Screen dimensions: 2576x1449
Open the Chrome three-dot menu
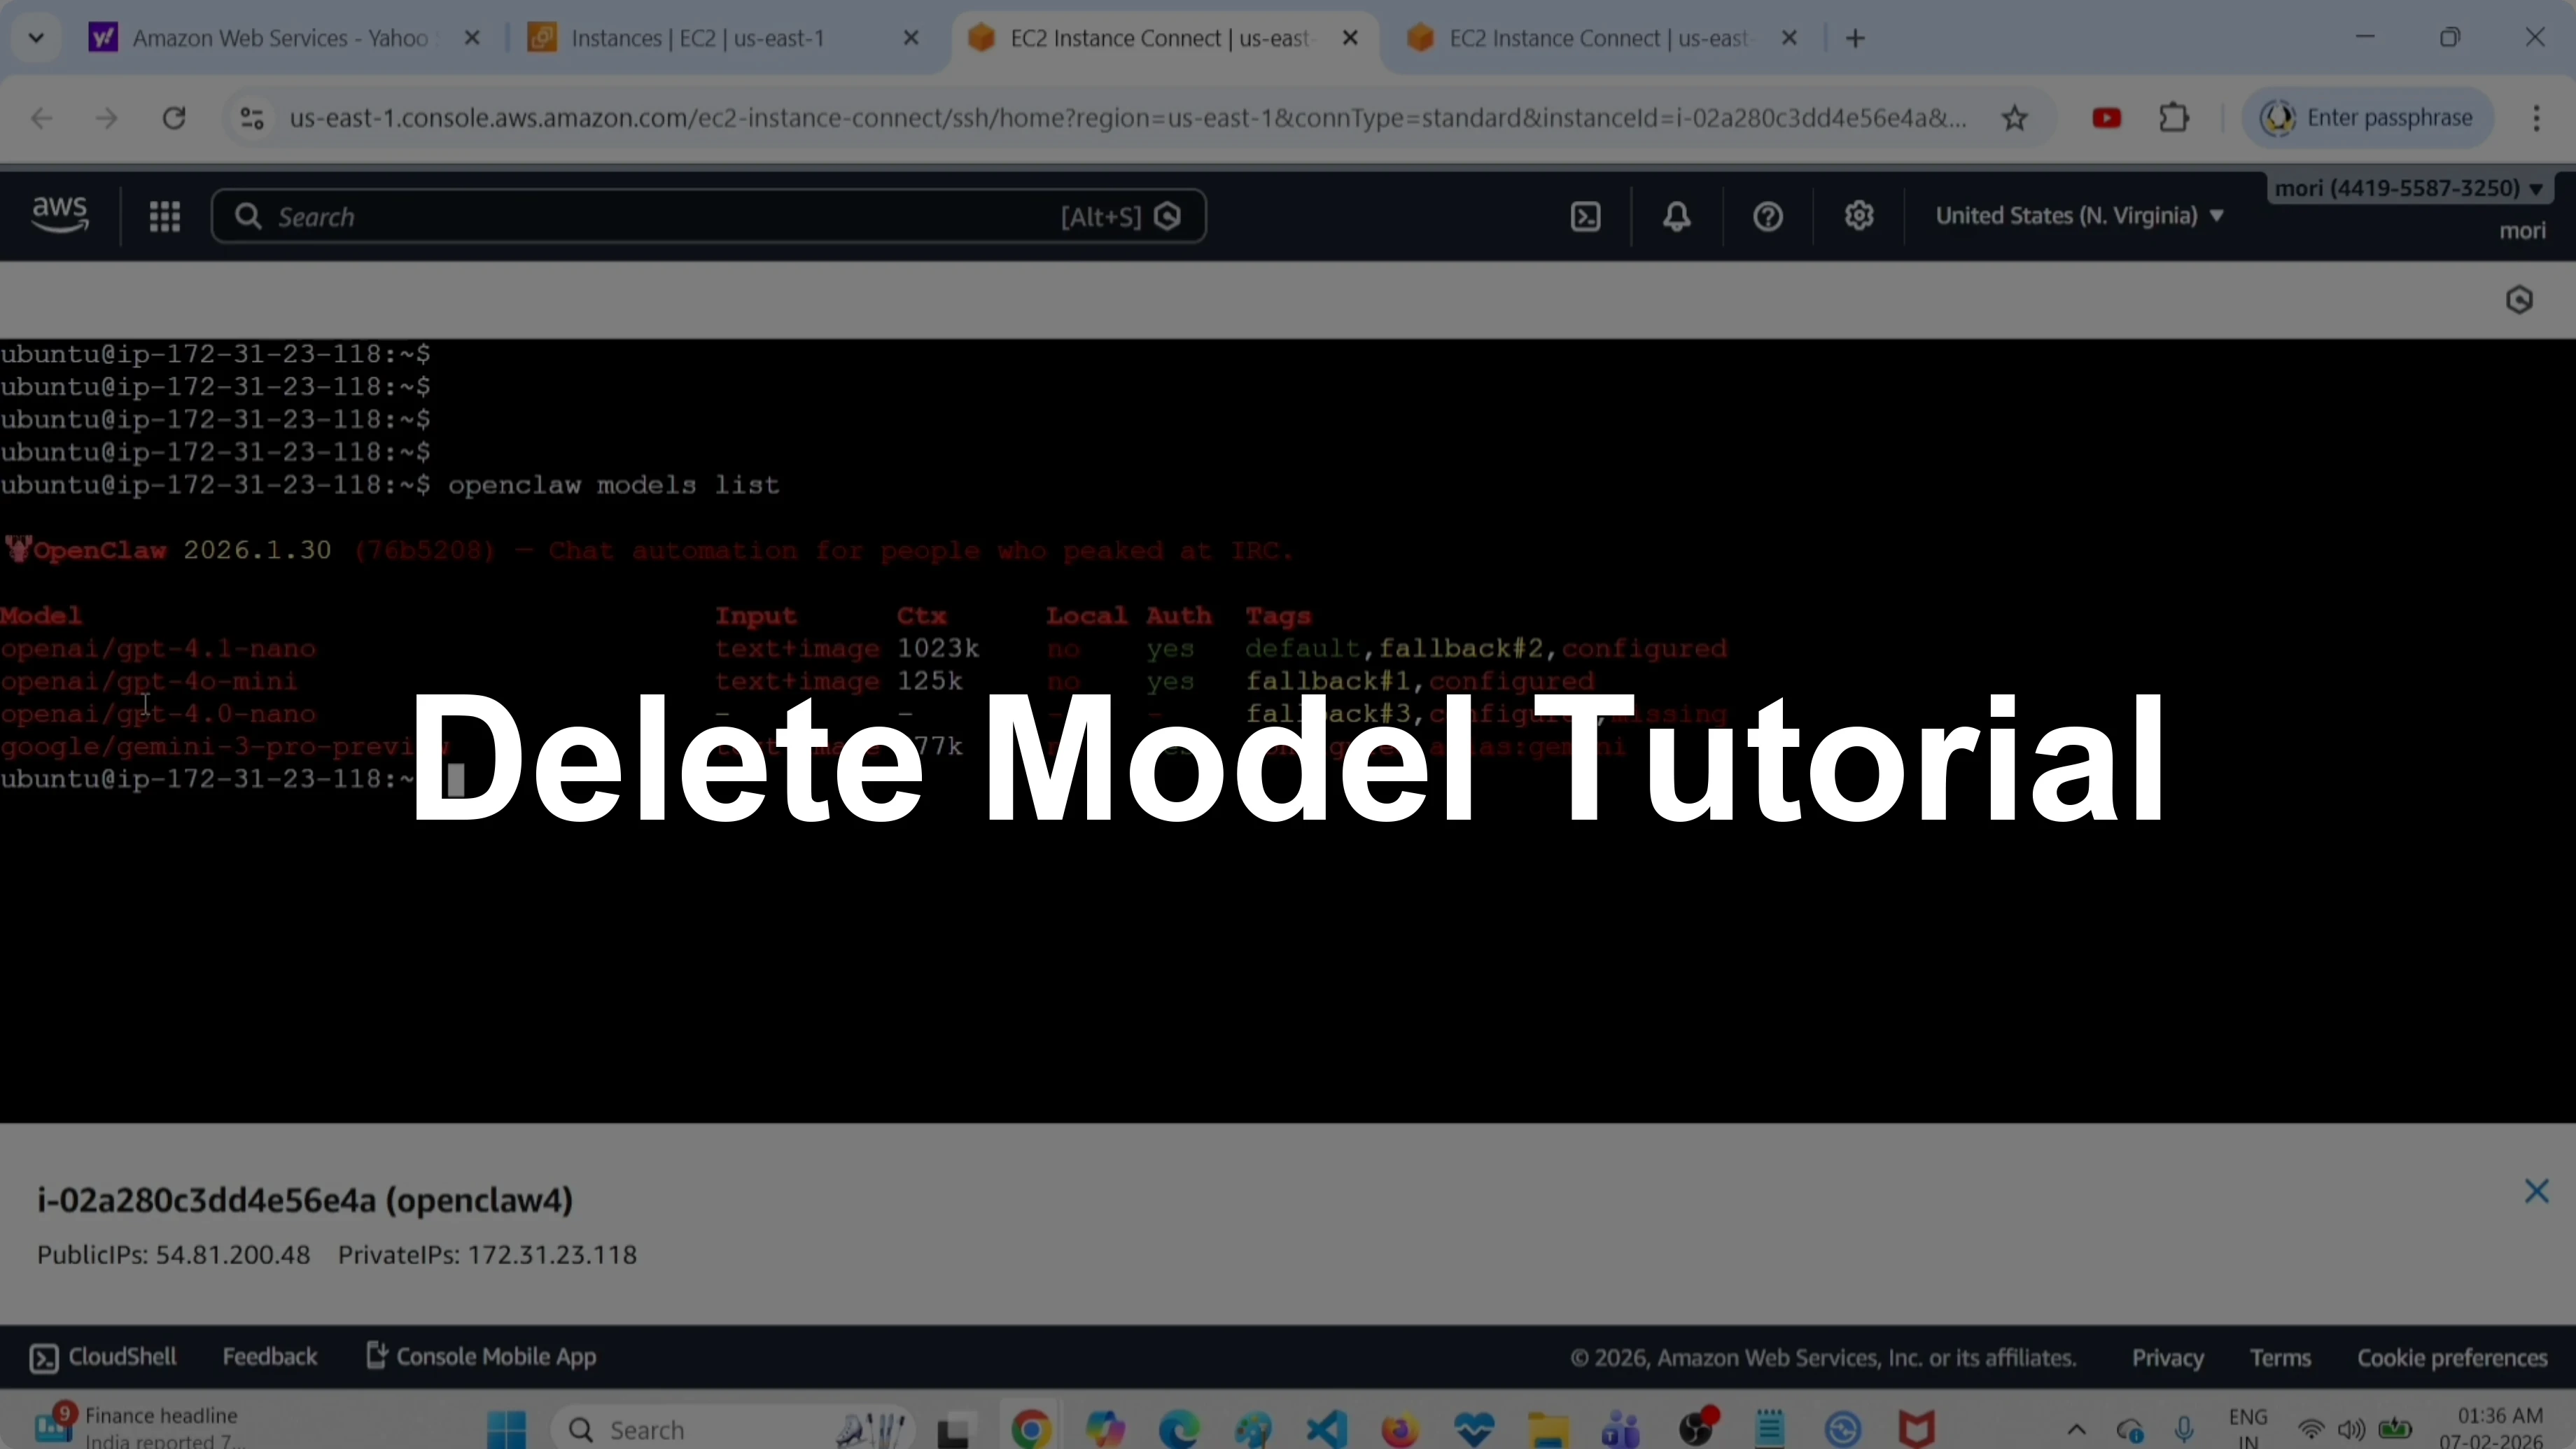click(2537, 117)
